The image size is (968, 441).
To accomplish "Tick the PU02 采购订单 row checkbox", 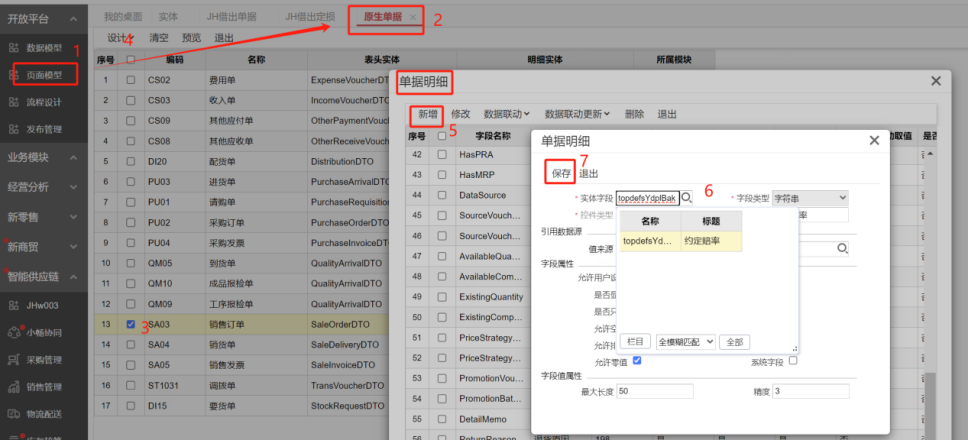I will [131, 222].
